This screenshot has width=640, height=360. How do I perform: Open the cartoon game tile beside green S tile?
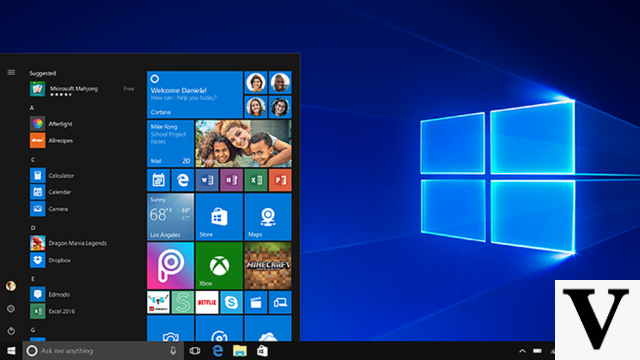pyautogui.click(x=158, y=302)
